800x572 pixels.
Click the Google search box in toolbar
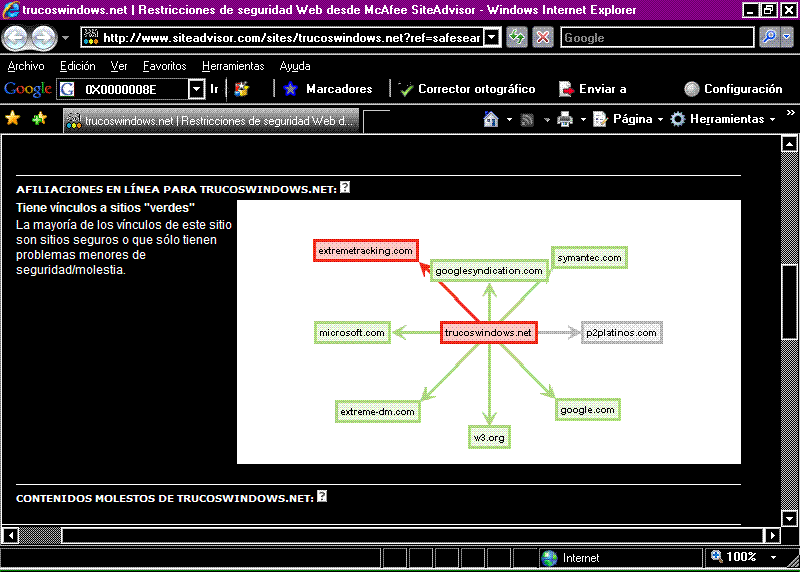657,38
